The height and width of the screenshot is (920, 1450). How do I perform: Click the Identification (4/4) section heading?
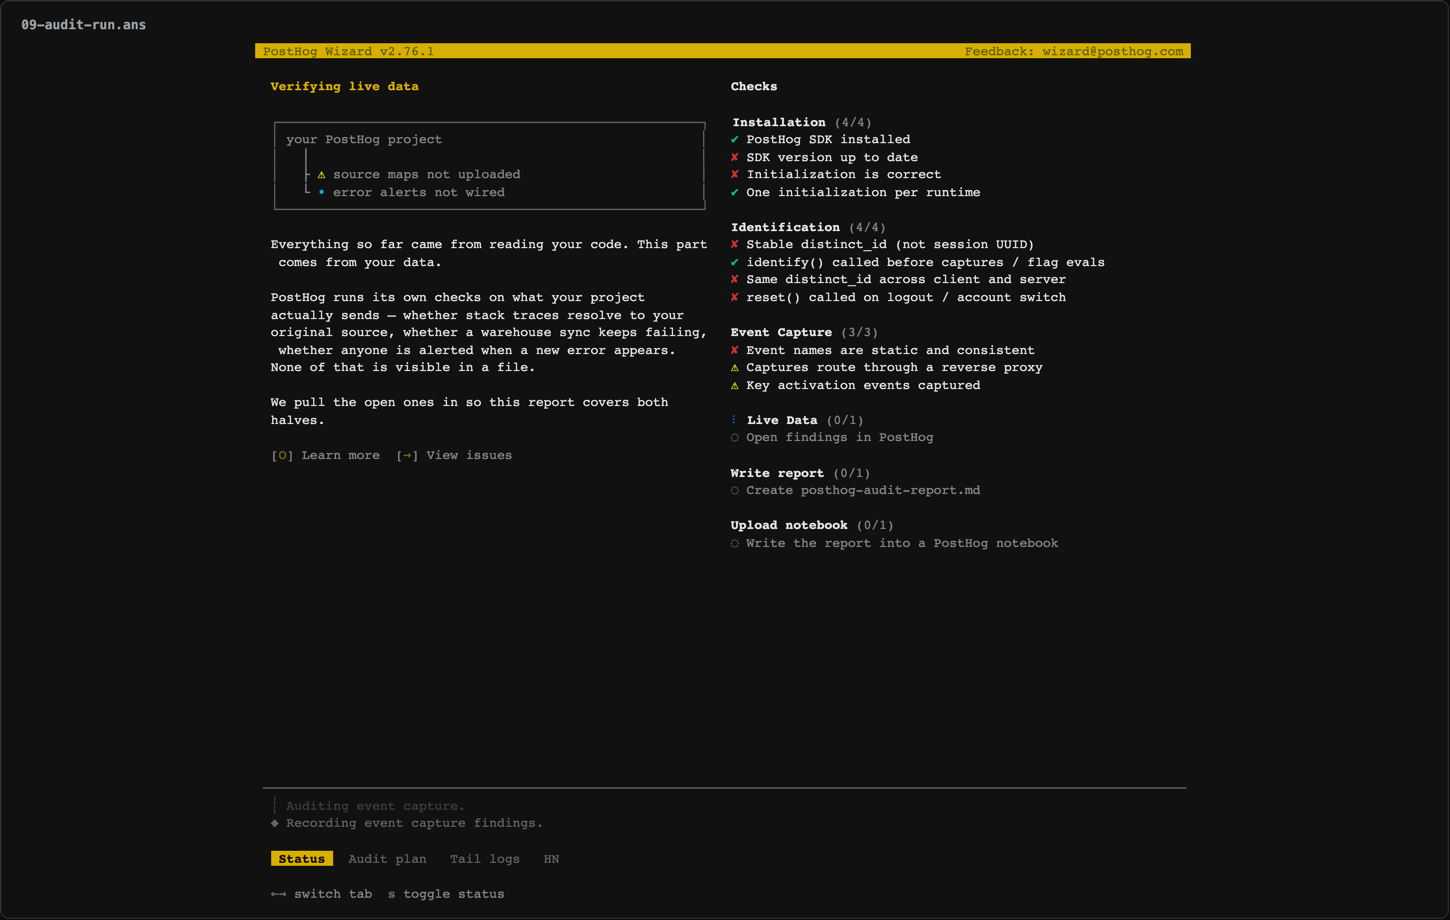coord(808,227)
